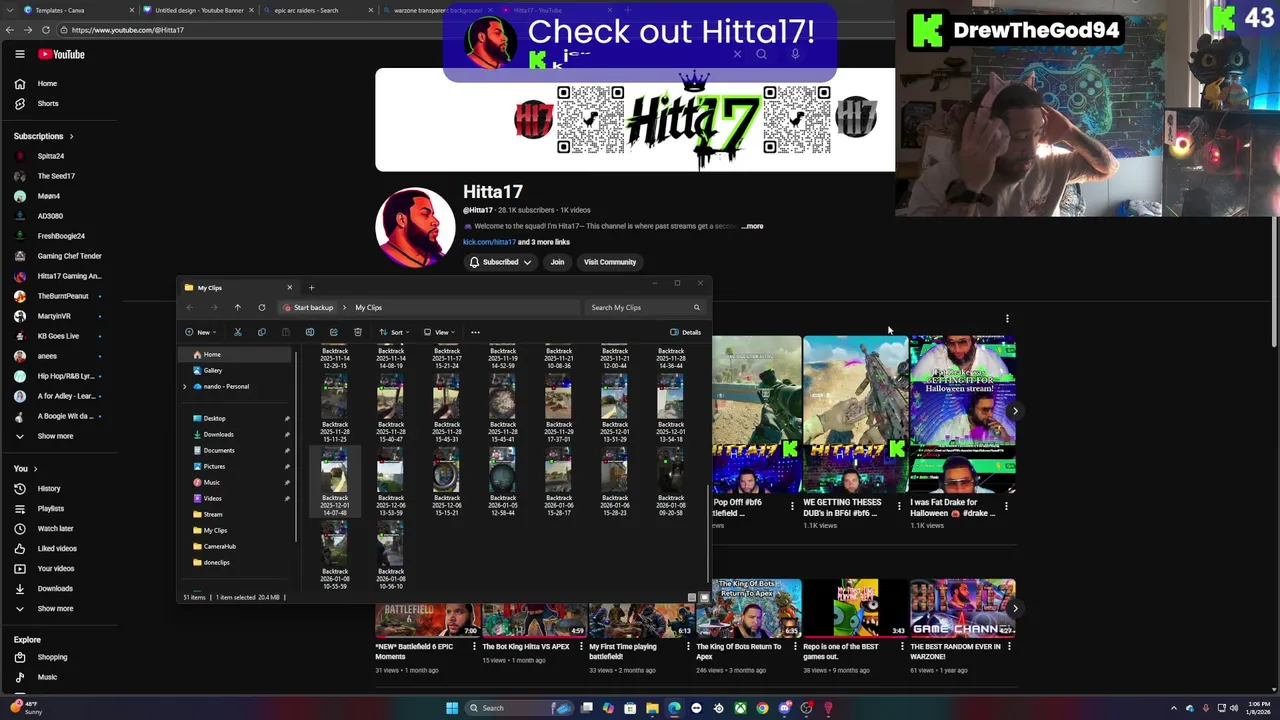Open Liked videos in YouTube sidebar
This screenshot has width=1280, height=720.
pos(56,548)
